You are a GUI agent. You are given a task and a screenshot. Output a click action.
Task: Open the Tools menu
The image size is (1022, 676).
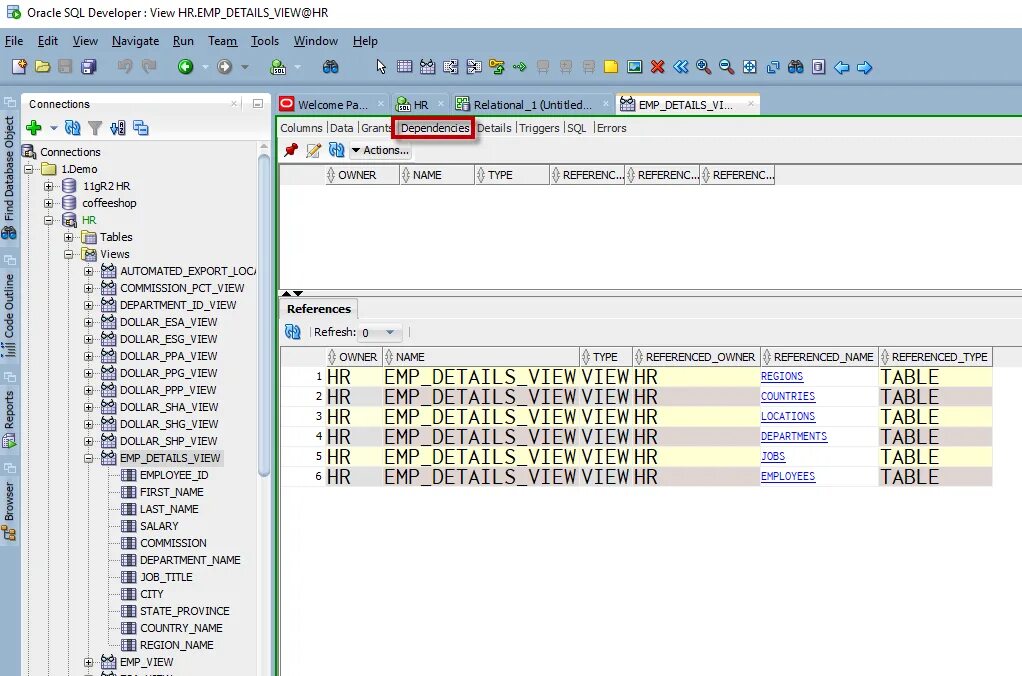coord(265,40)
